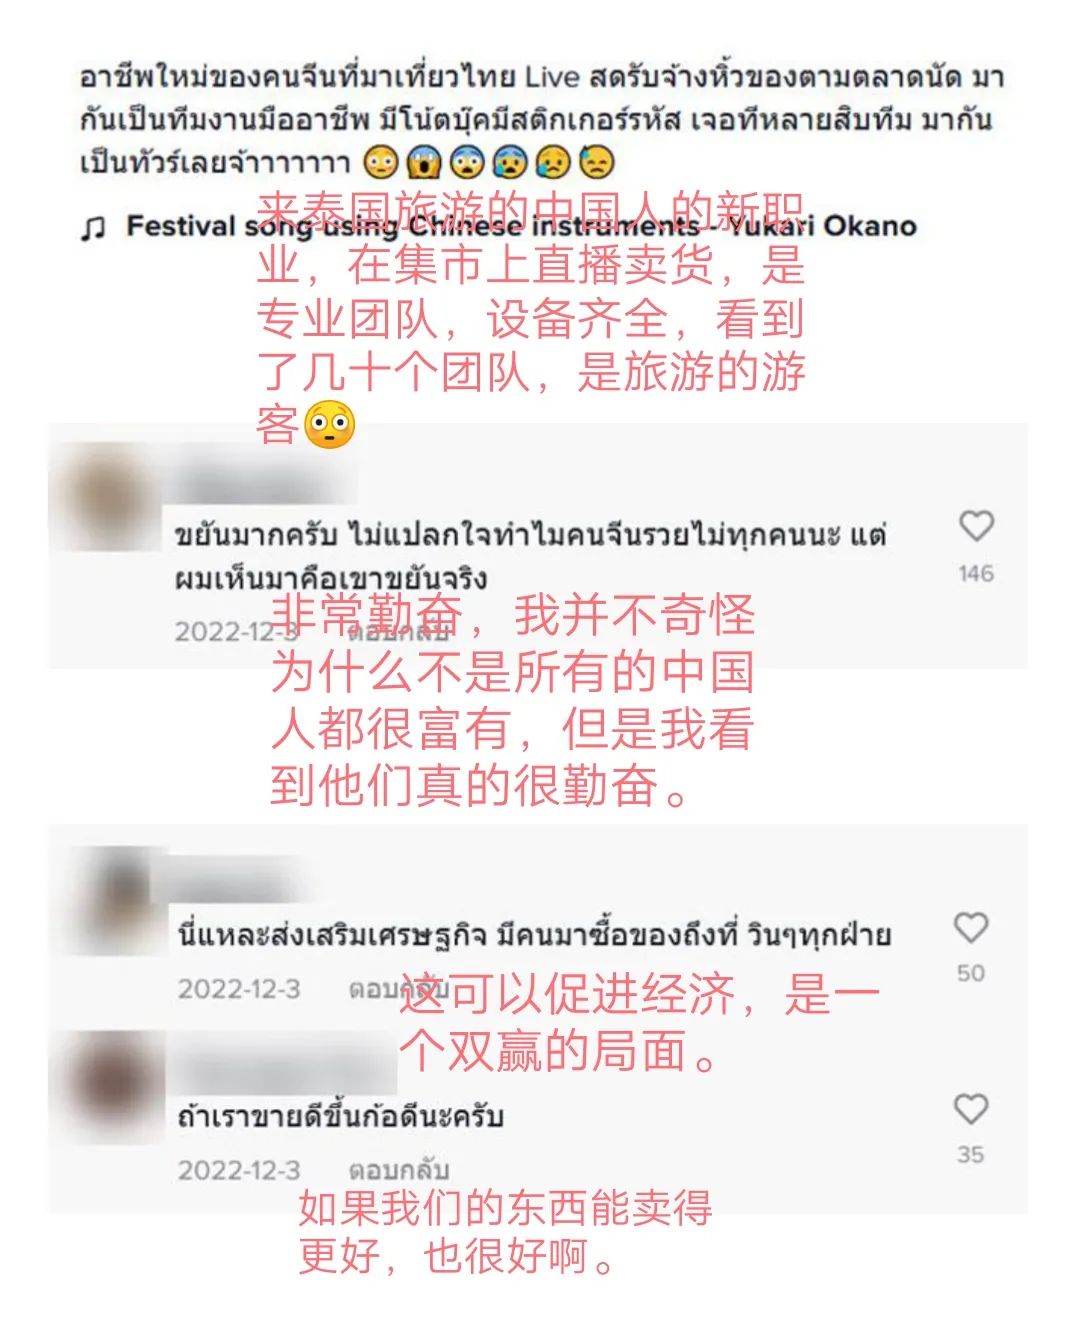Click the 50 like count number
The width and height of the screenshot is (1072, 1320).
click(x=970, y=973)
